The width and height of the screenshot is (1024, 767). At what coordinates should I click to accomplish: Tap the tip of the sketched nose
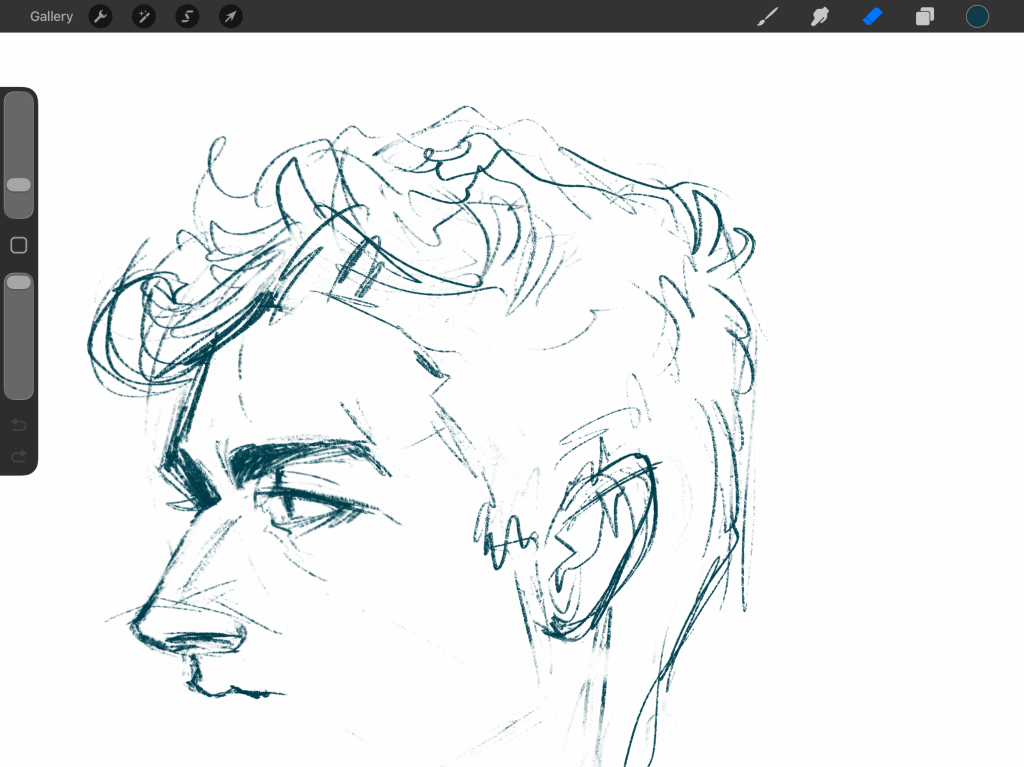tap(138, 626)
